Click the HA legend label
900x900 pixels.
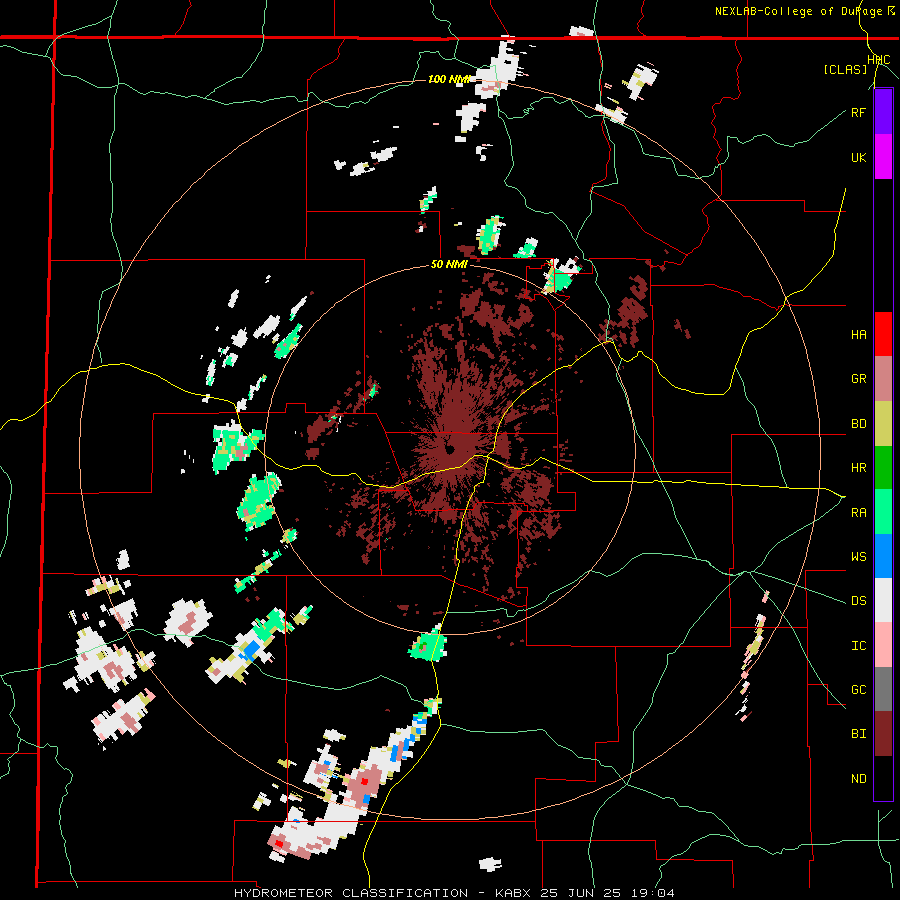coord(858,335)
